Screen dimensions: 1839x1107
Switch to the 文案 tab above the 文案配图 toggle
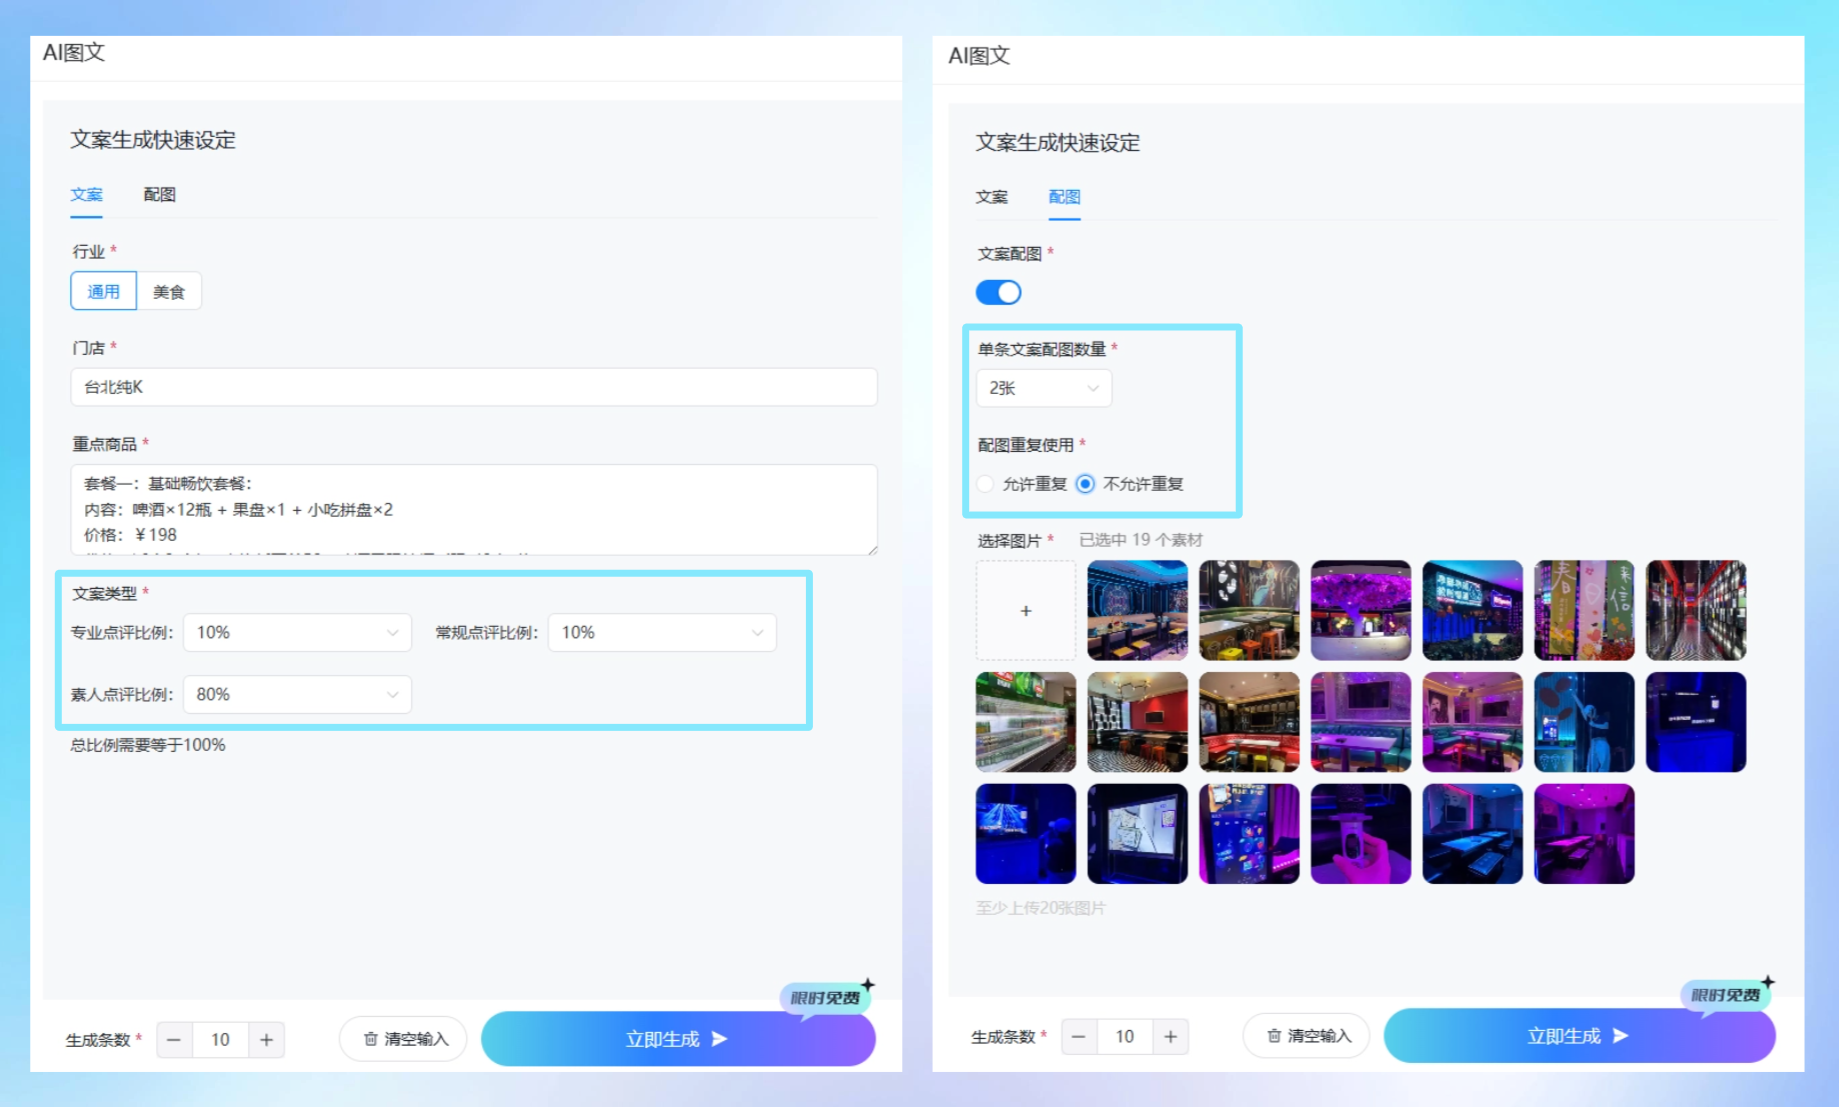coord(991,197)
